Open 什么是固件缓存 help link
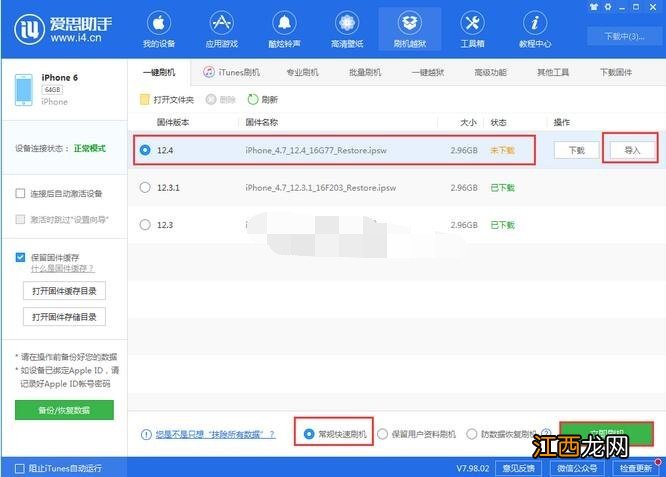 pyautogui.click(x=62, y=268)
